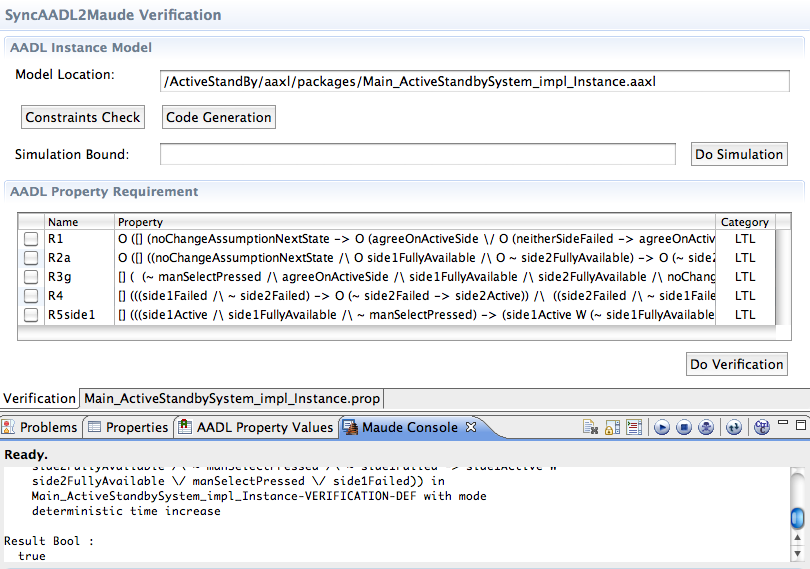Switch to the Problems tab

point(40,427)
